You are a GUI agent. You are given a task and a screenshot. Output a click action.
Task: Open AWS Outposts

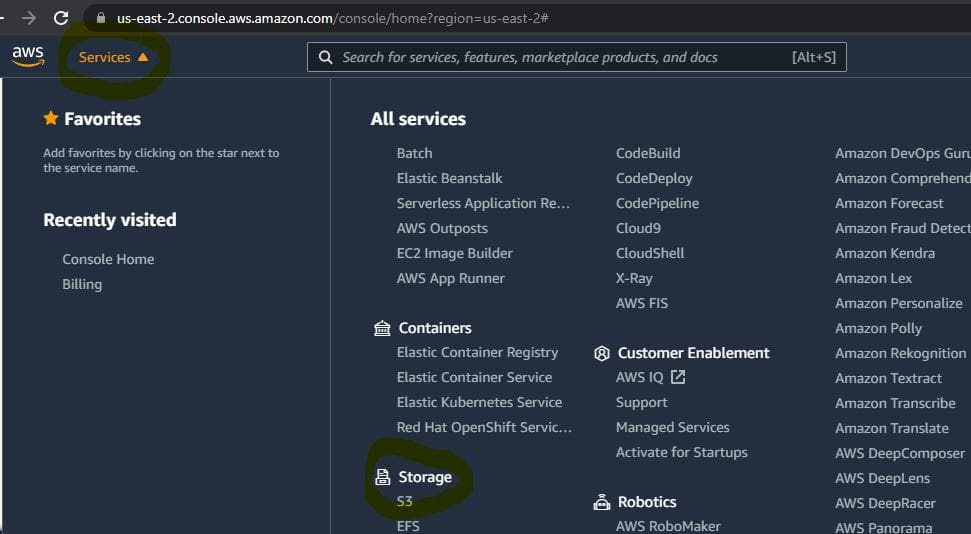click(442, 228)
